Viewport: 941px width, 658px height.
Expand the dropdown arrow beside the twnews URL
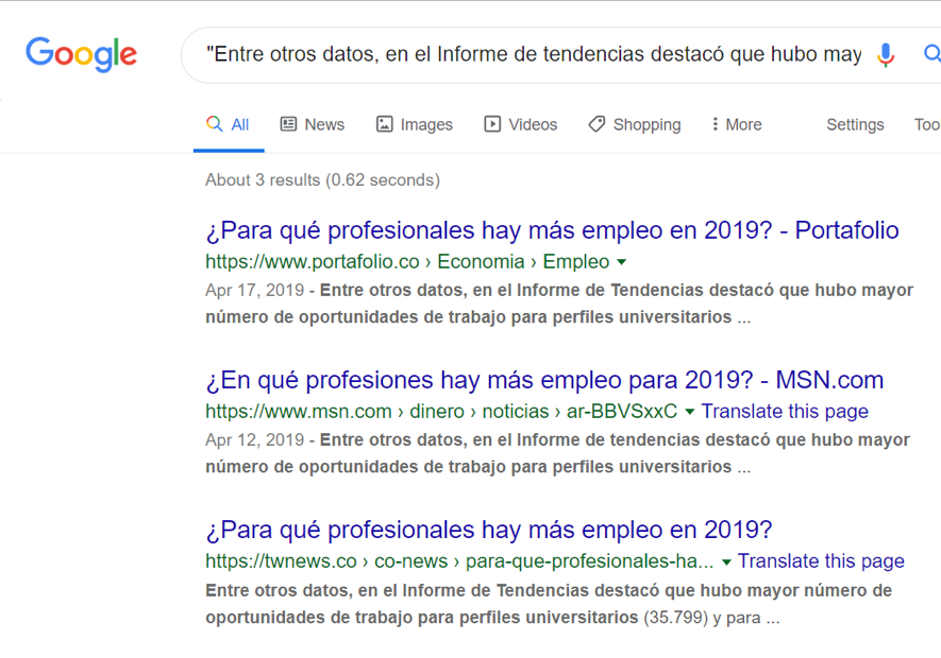727,562
